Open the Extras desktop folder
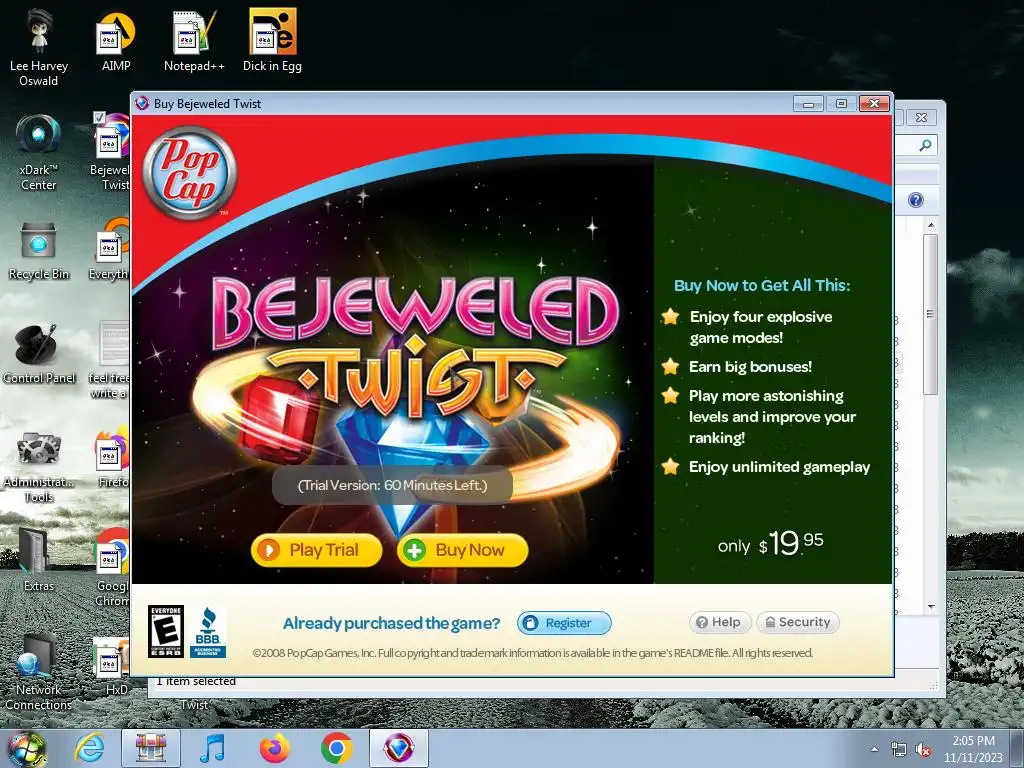The width and height of the screenshot is (1024, 768). [39, 560]
